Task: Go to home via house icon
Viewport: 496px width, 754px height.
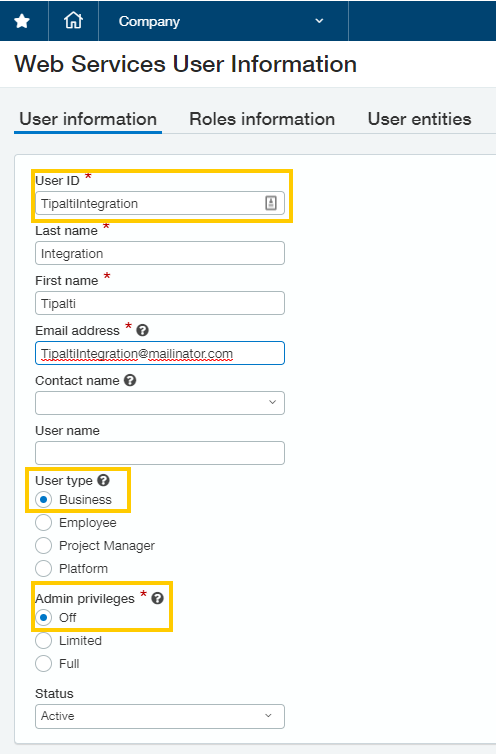Action: pos(73,21)
